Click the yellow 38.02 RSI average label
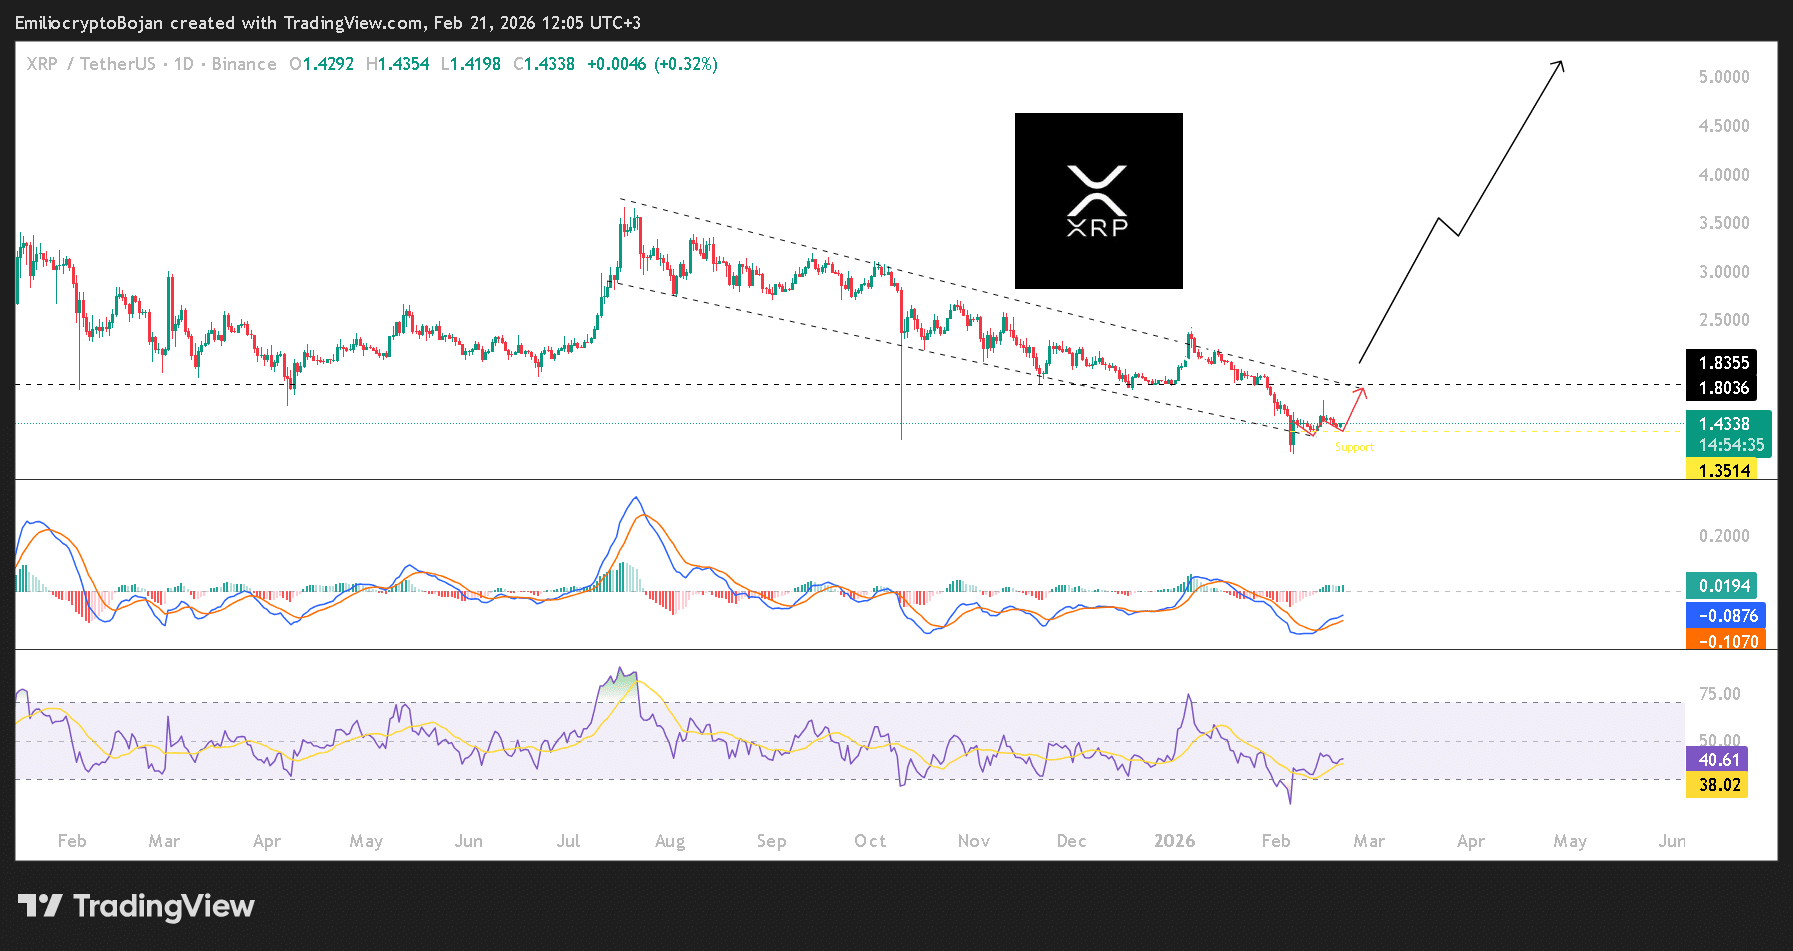 (1718, 785)
